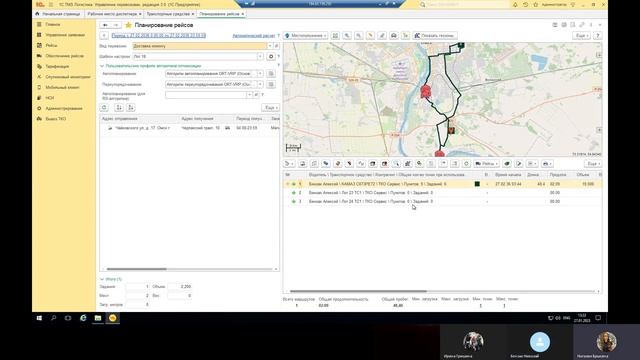Click the map zoom out magnifier
Viewport: 640px width, 360px height.
pyautogui.click(x=358, y=36)
